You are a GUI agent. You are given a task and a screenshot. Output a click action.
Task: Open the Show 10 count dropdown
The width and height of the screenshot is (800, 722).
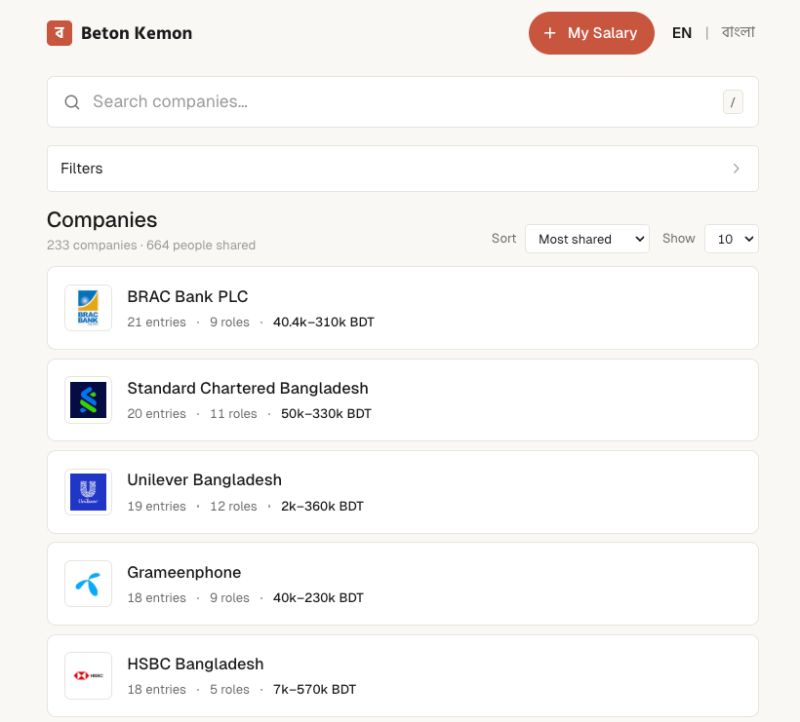(731, 239)
